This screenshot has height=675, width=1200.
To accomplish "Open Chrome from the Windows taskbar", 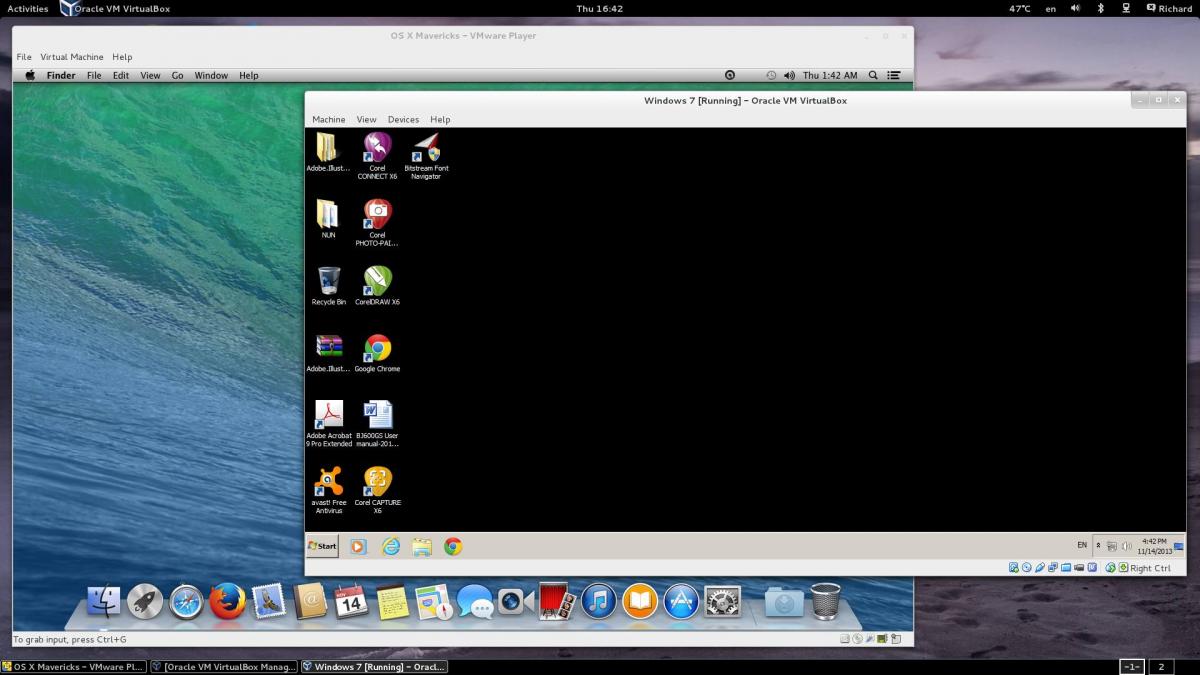I will click(x=453, y=546).
